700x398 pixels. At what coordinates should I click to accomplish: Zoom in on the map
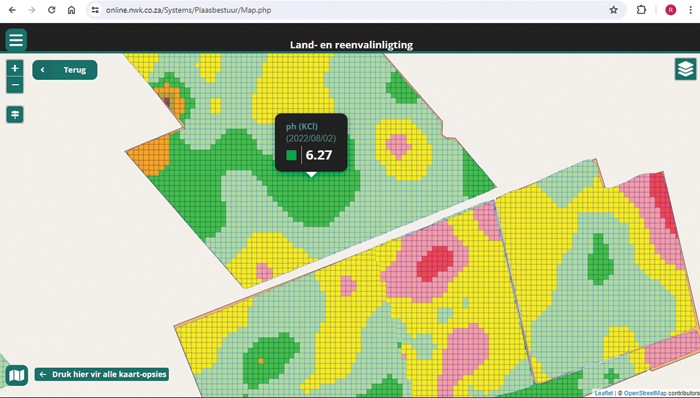click(x=15, y=68)
